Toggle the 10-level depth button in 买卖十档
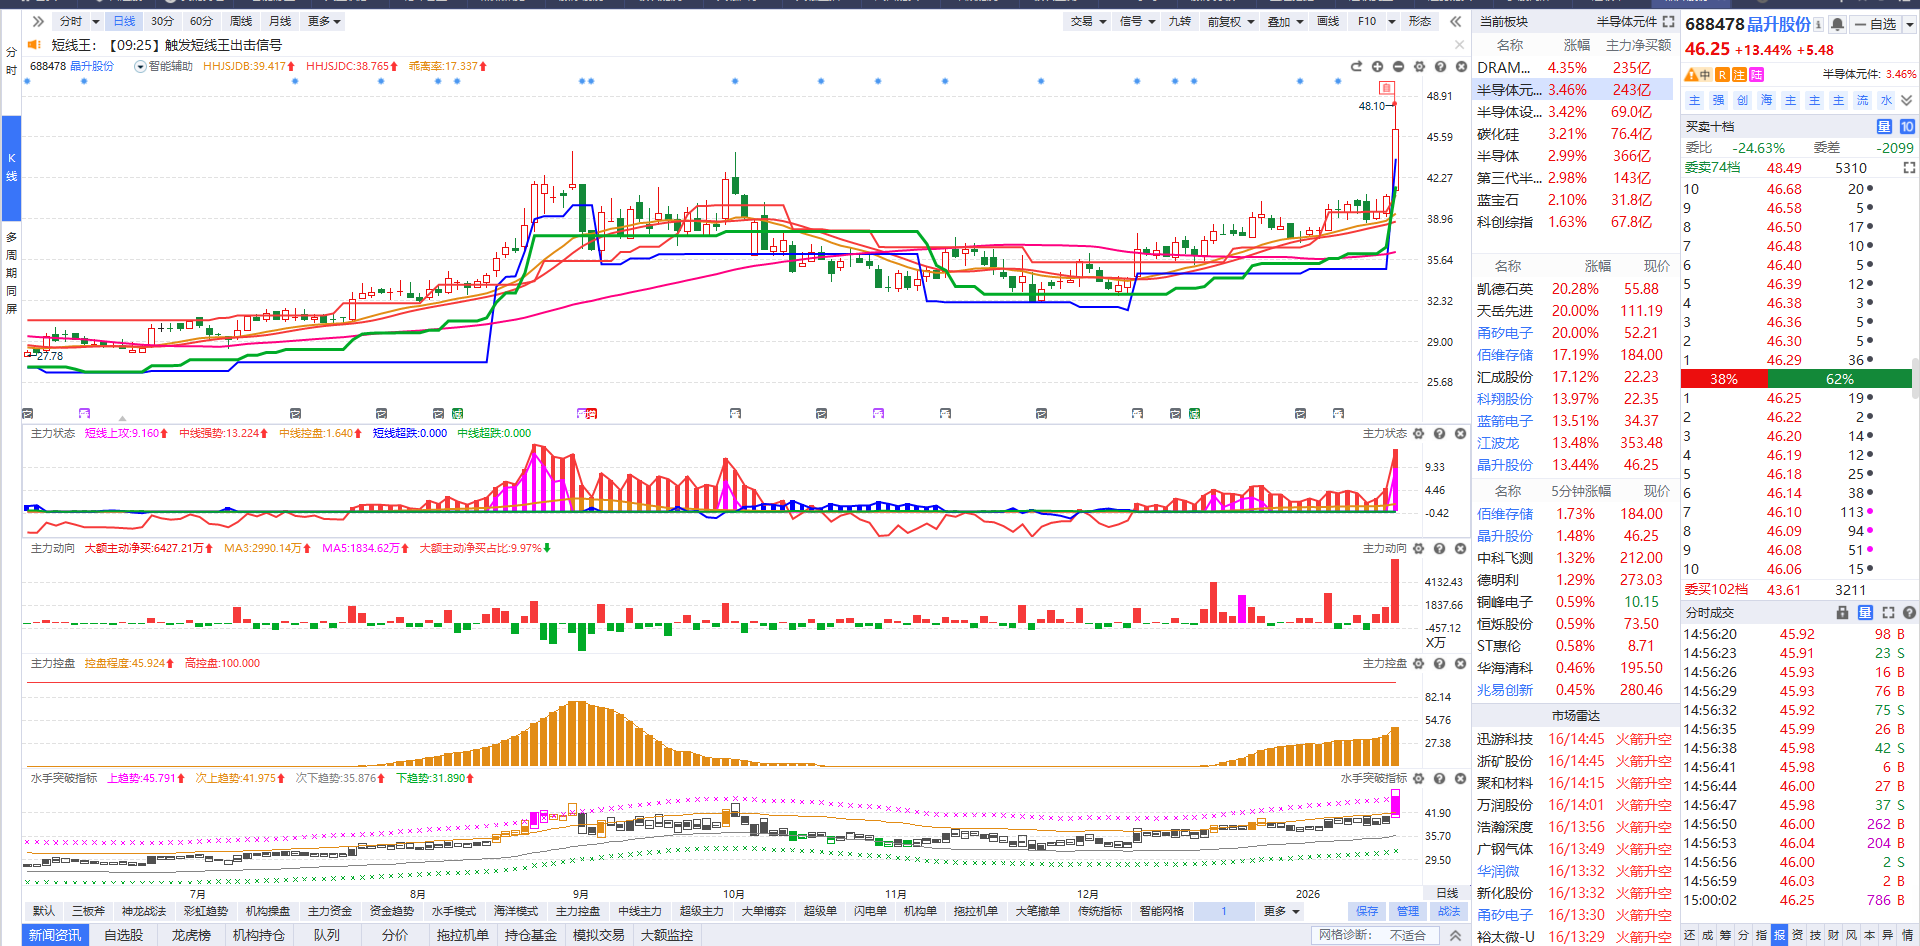Image resolution: width=1920 pixels, height=946 pixels. (1907, 126)
